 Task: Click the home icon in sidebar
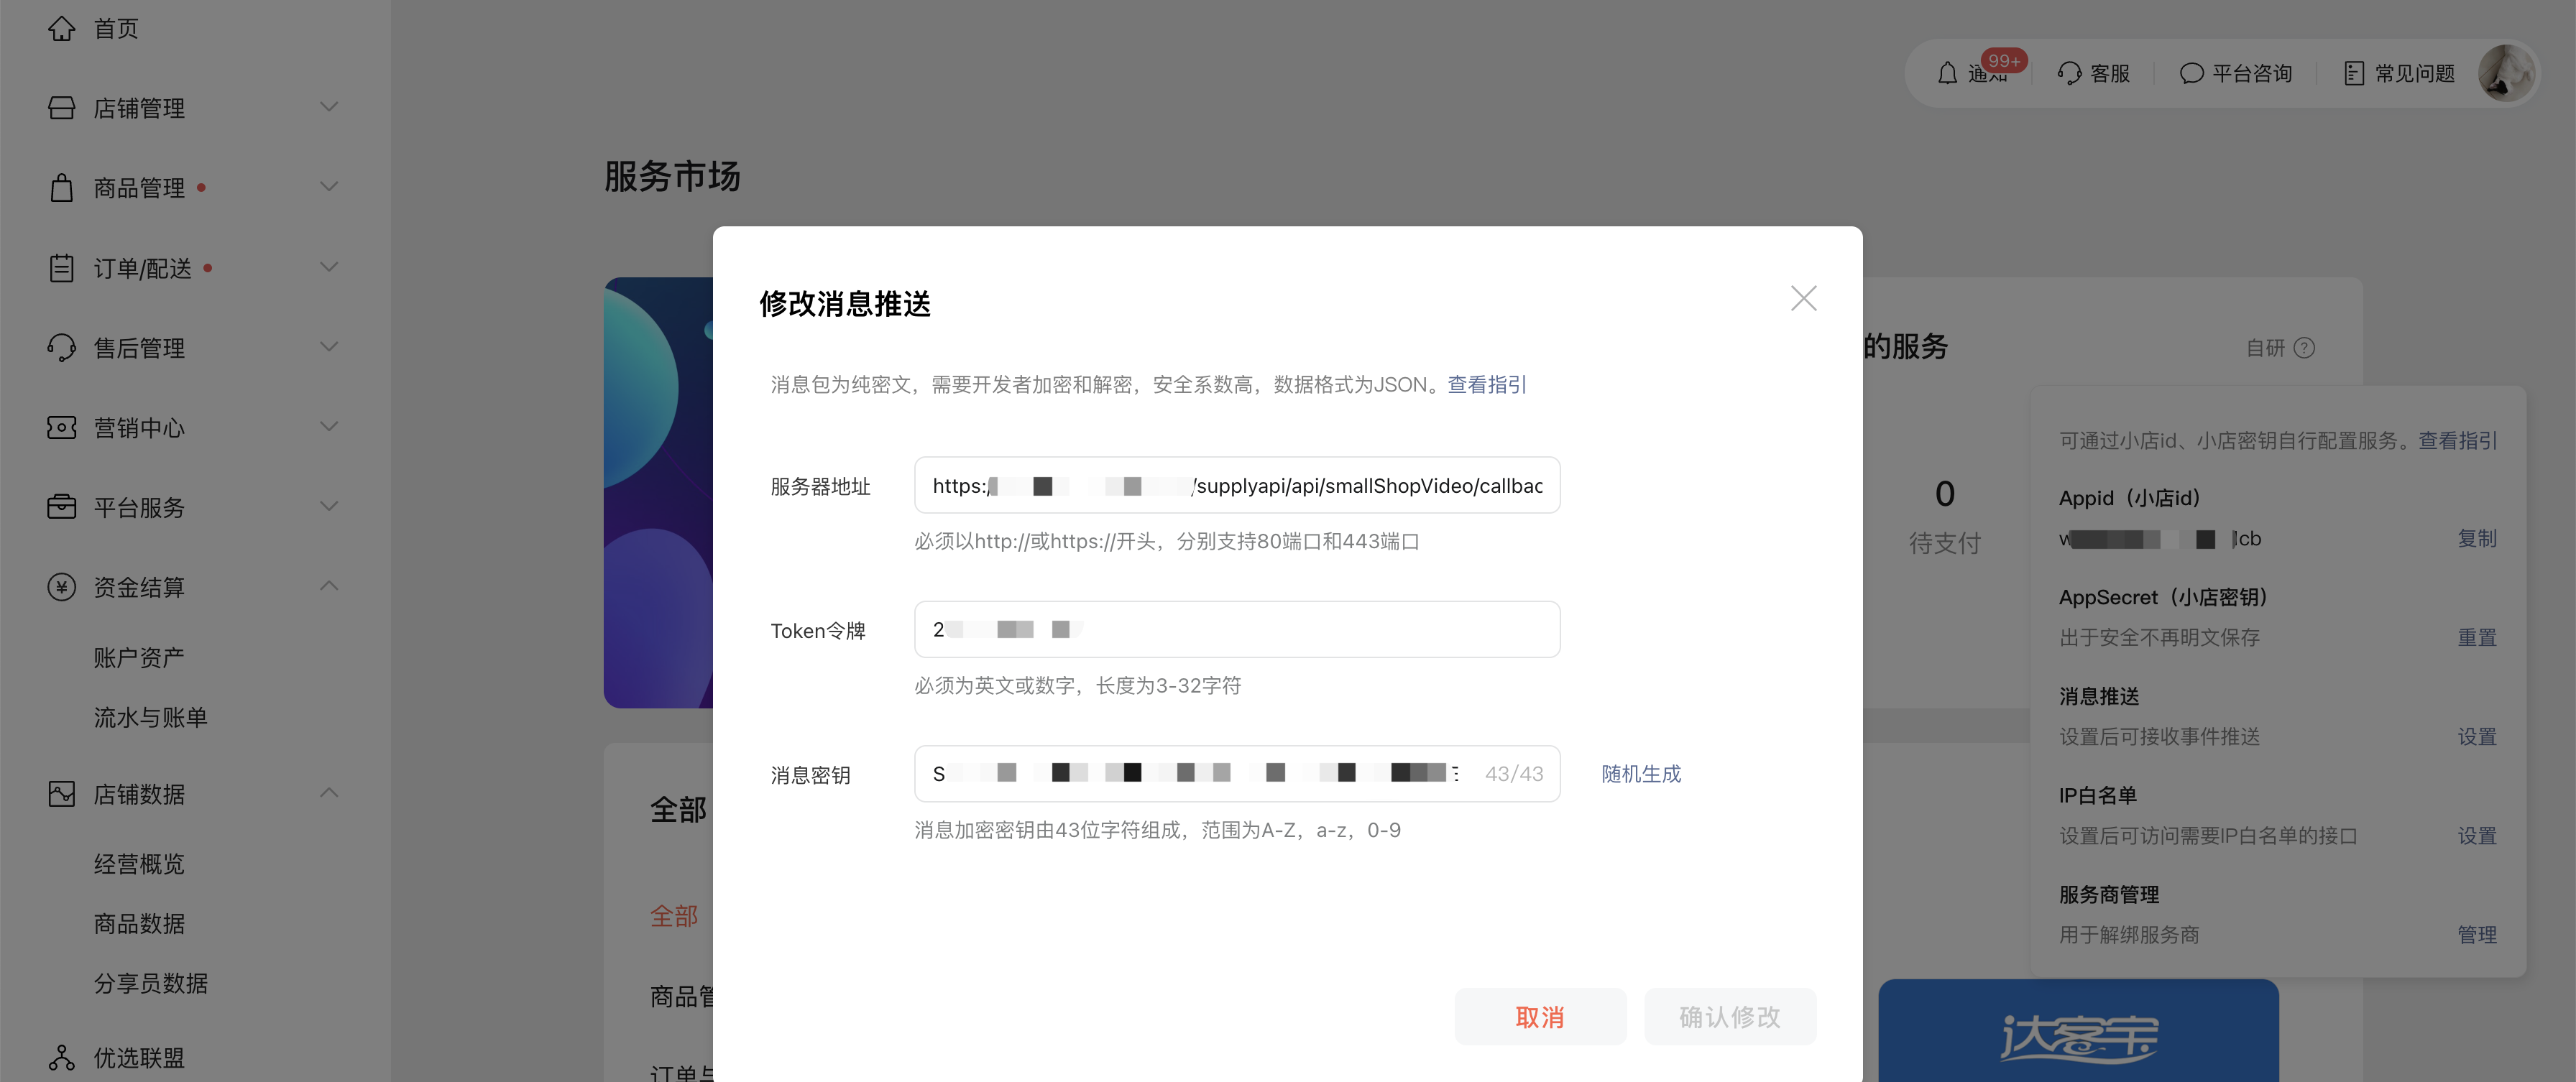pos(62,28)
